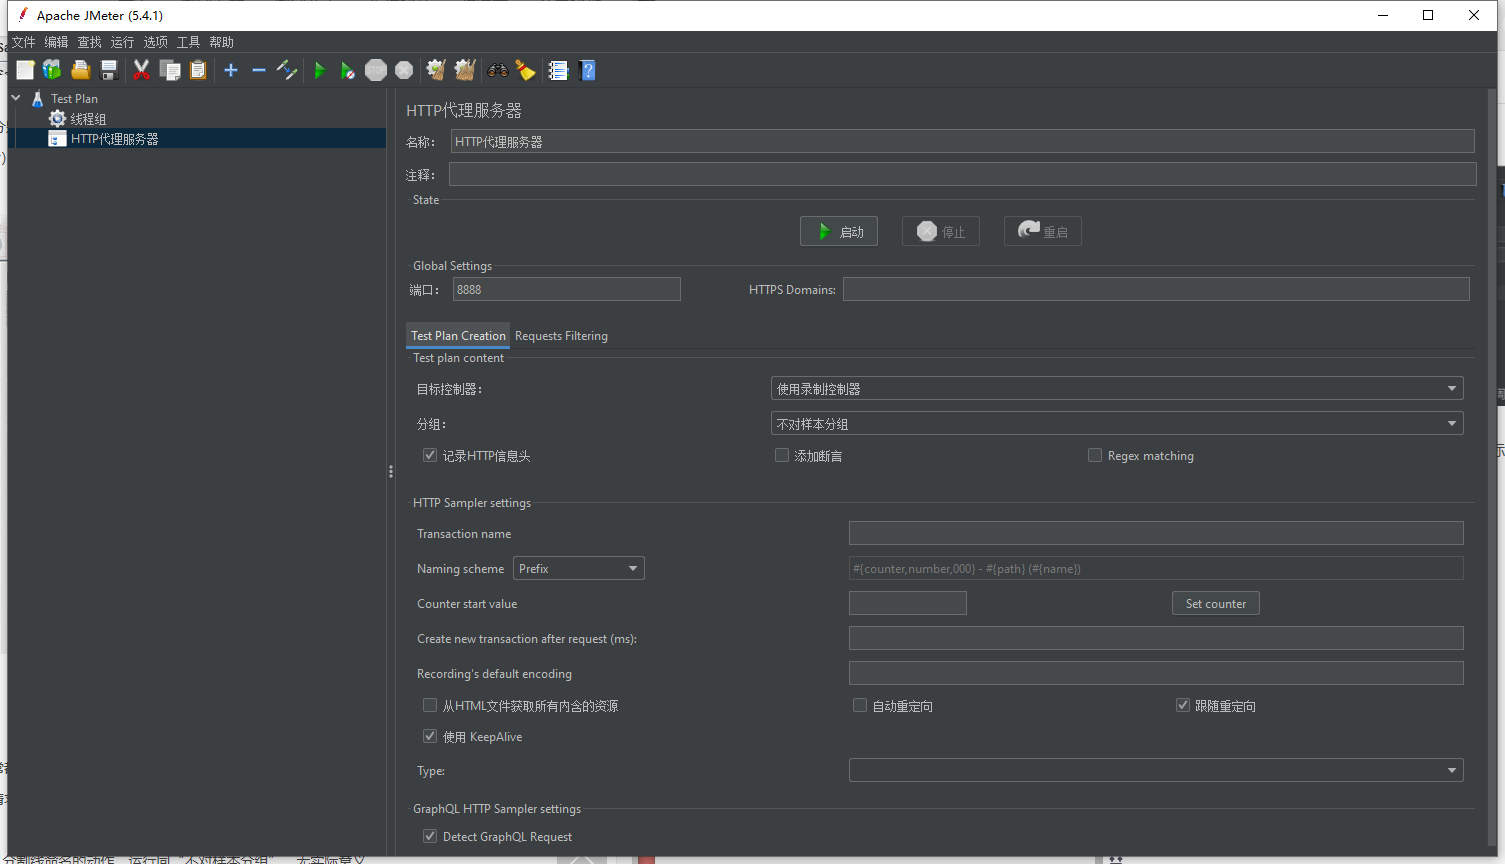Click the 注释 comment field
The height and width of the screenshot is (864, 1505).
pyautogui.click(x=962, y=174)
